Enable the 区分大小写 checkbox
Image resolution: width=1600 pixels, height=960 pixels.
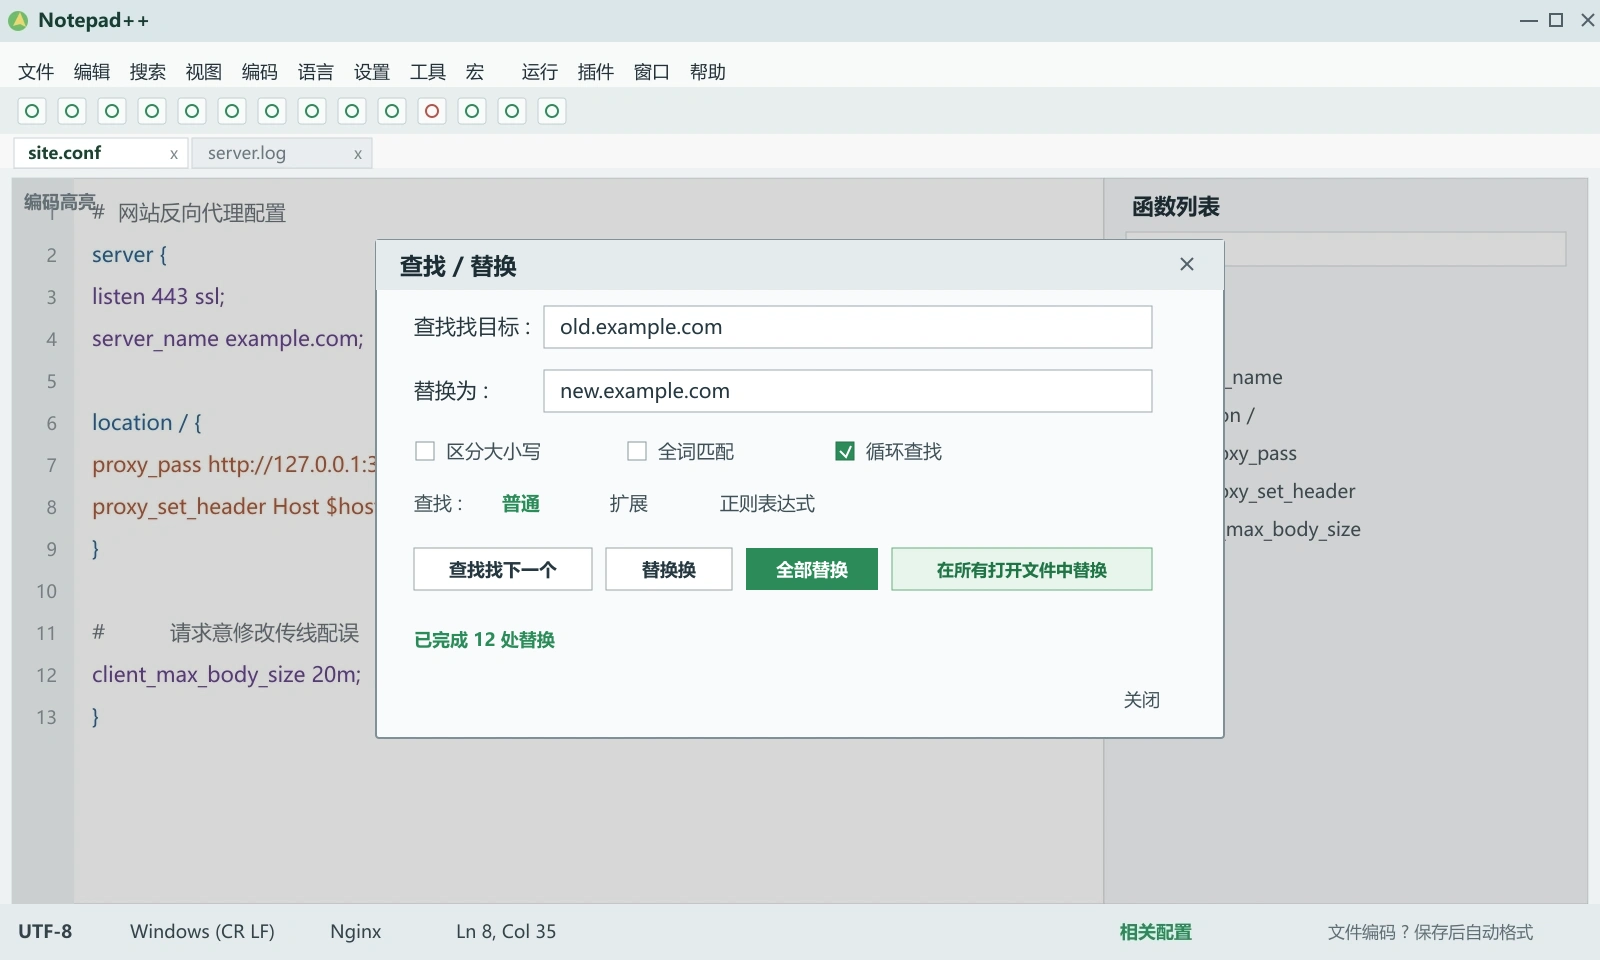pos(425,451)
